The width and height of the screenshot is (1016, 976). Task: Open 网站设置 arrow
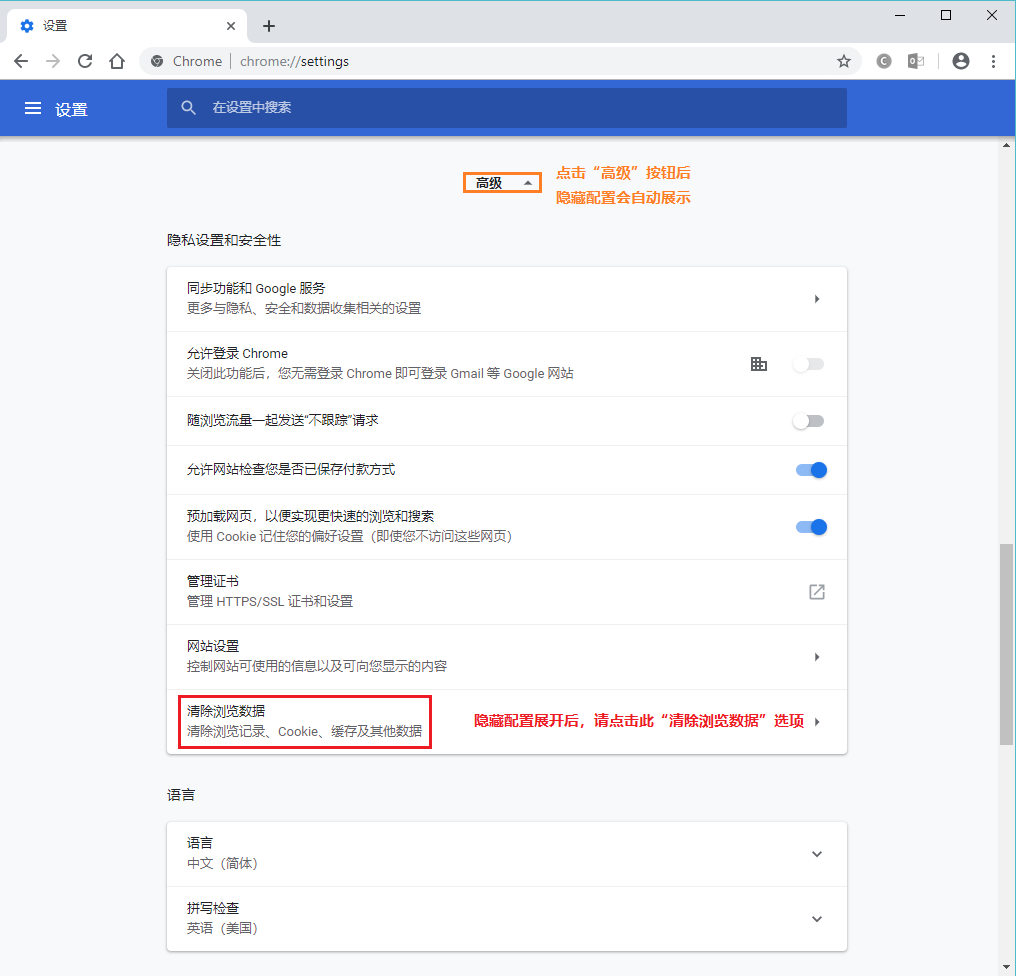point(816,656)
